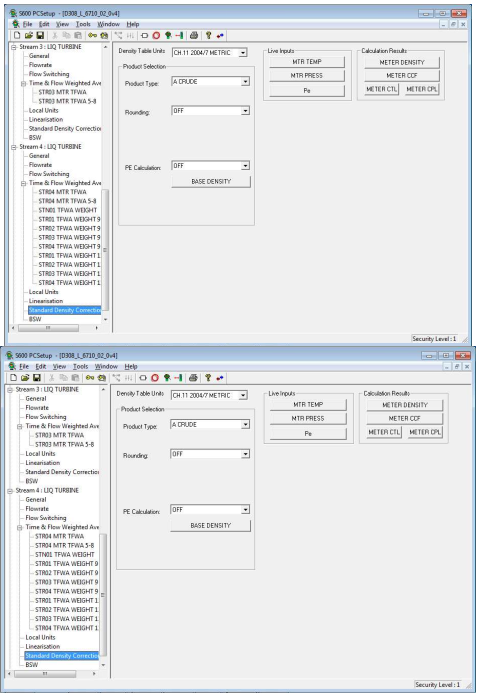Open the Rounding dropdown in the bottom window

(245, 454)
